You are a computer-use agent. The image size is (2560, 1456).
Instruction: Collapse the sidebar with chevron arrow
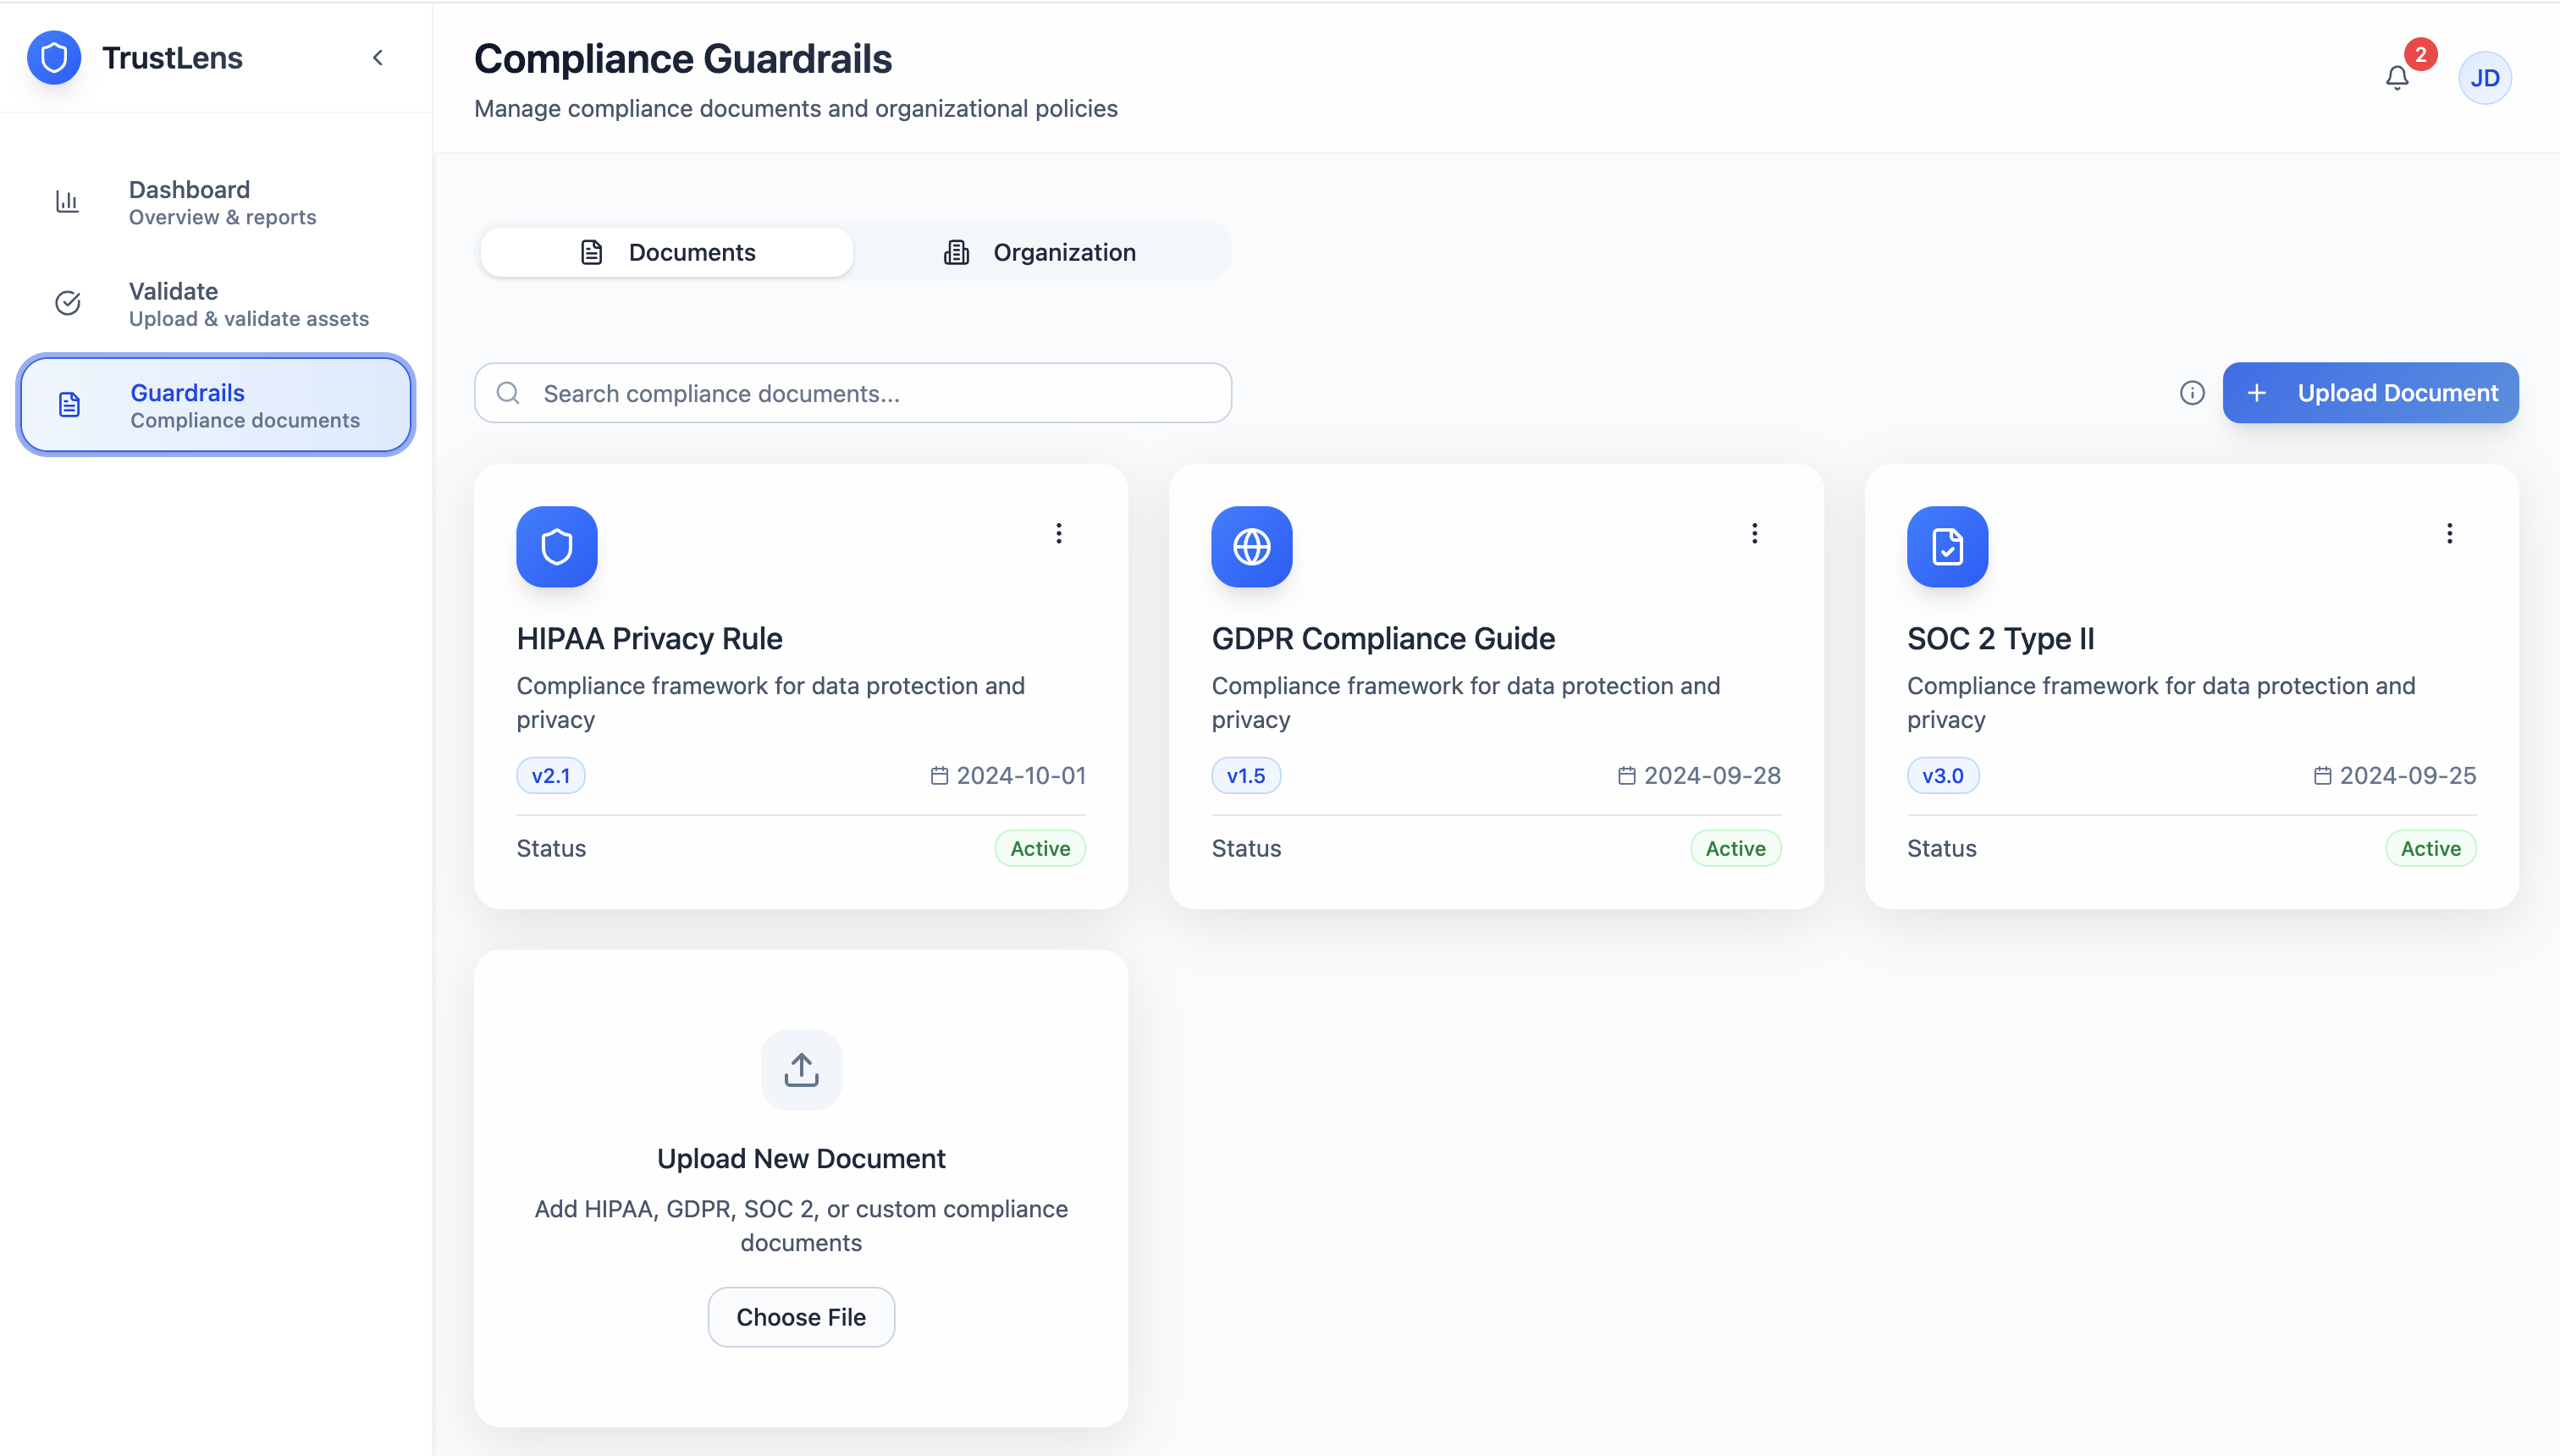click(x=378, y=58)
